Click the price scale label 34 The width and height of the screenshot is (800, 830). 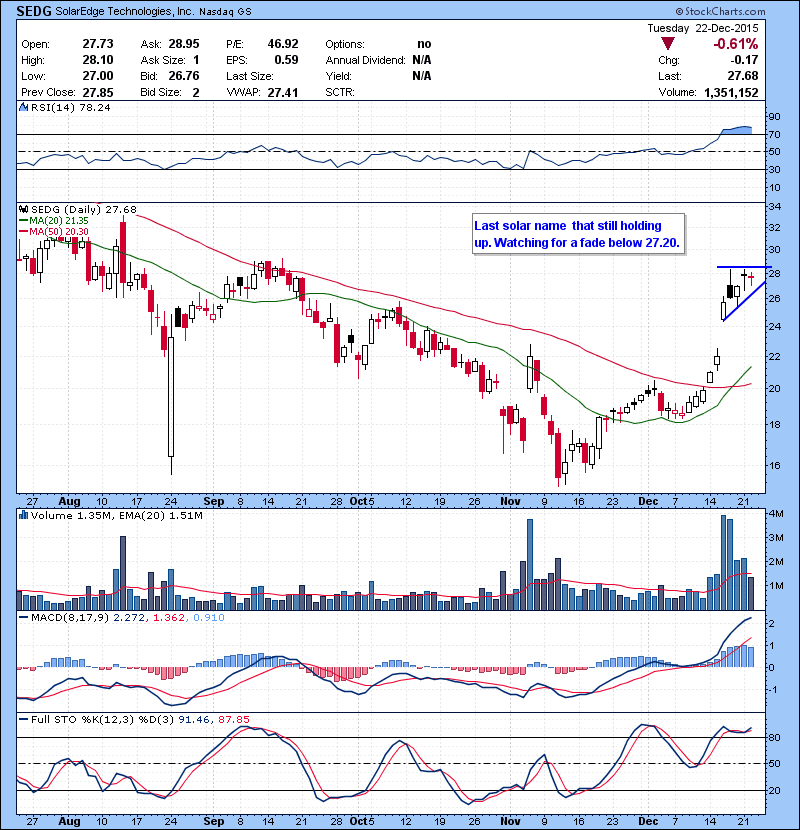774,206
